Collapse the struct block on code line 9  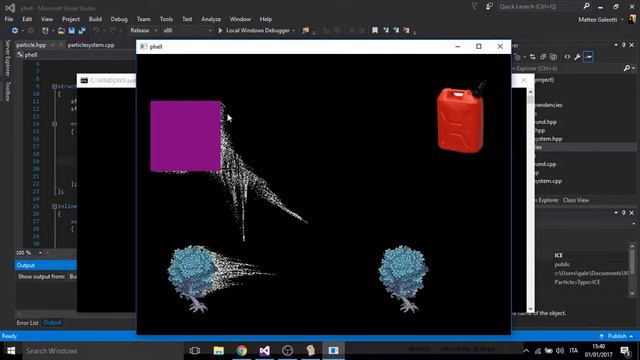(x=54, y=87)
